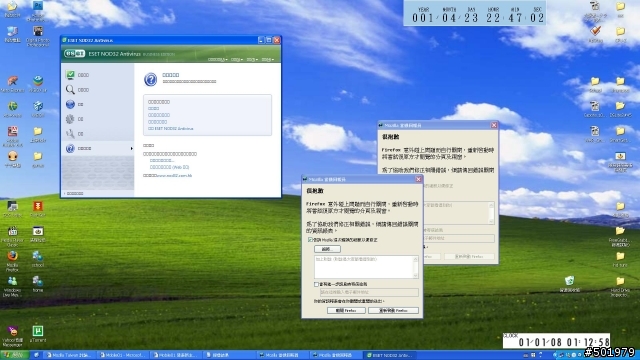640x360 pixels.
Task: Select the Windows Live Messenger desktop icon
Action: [12, 287]
